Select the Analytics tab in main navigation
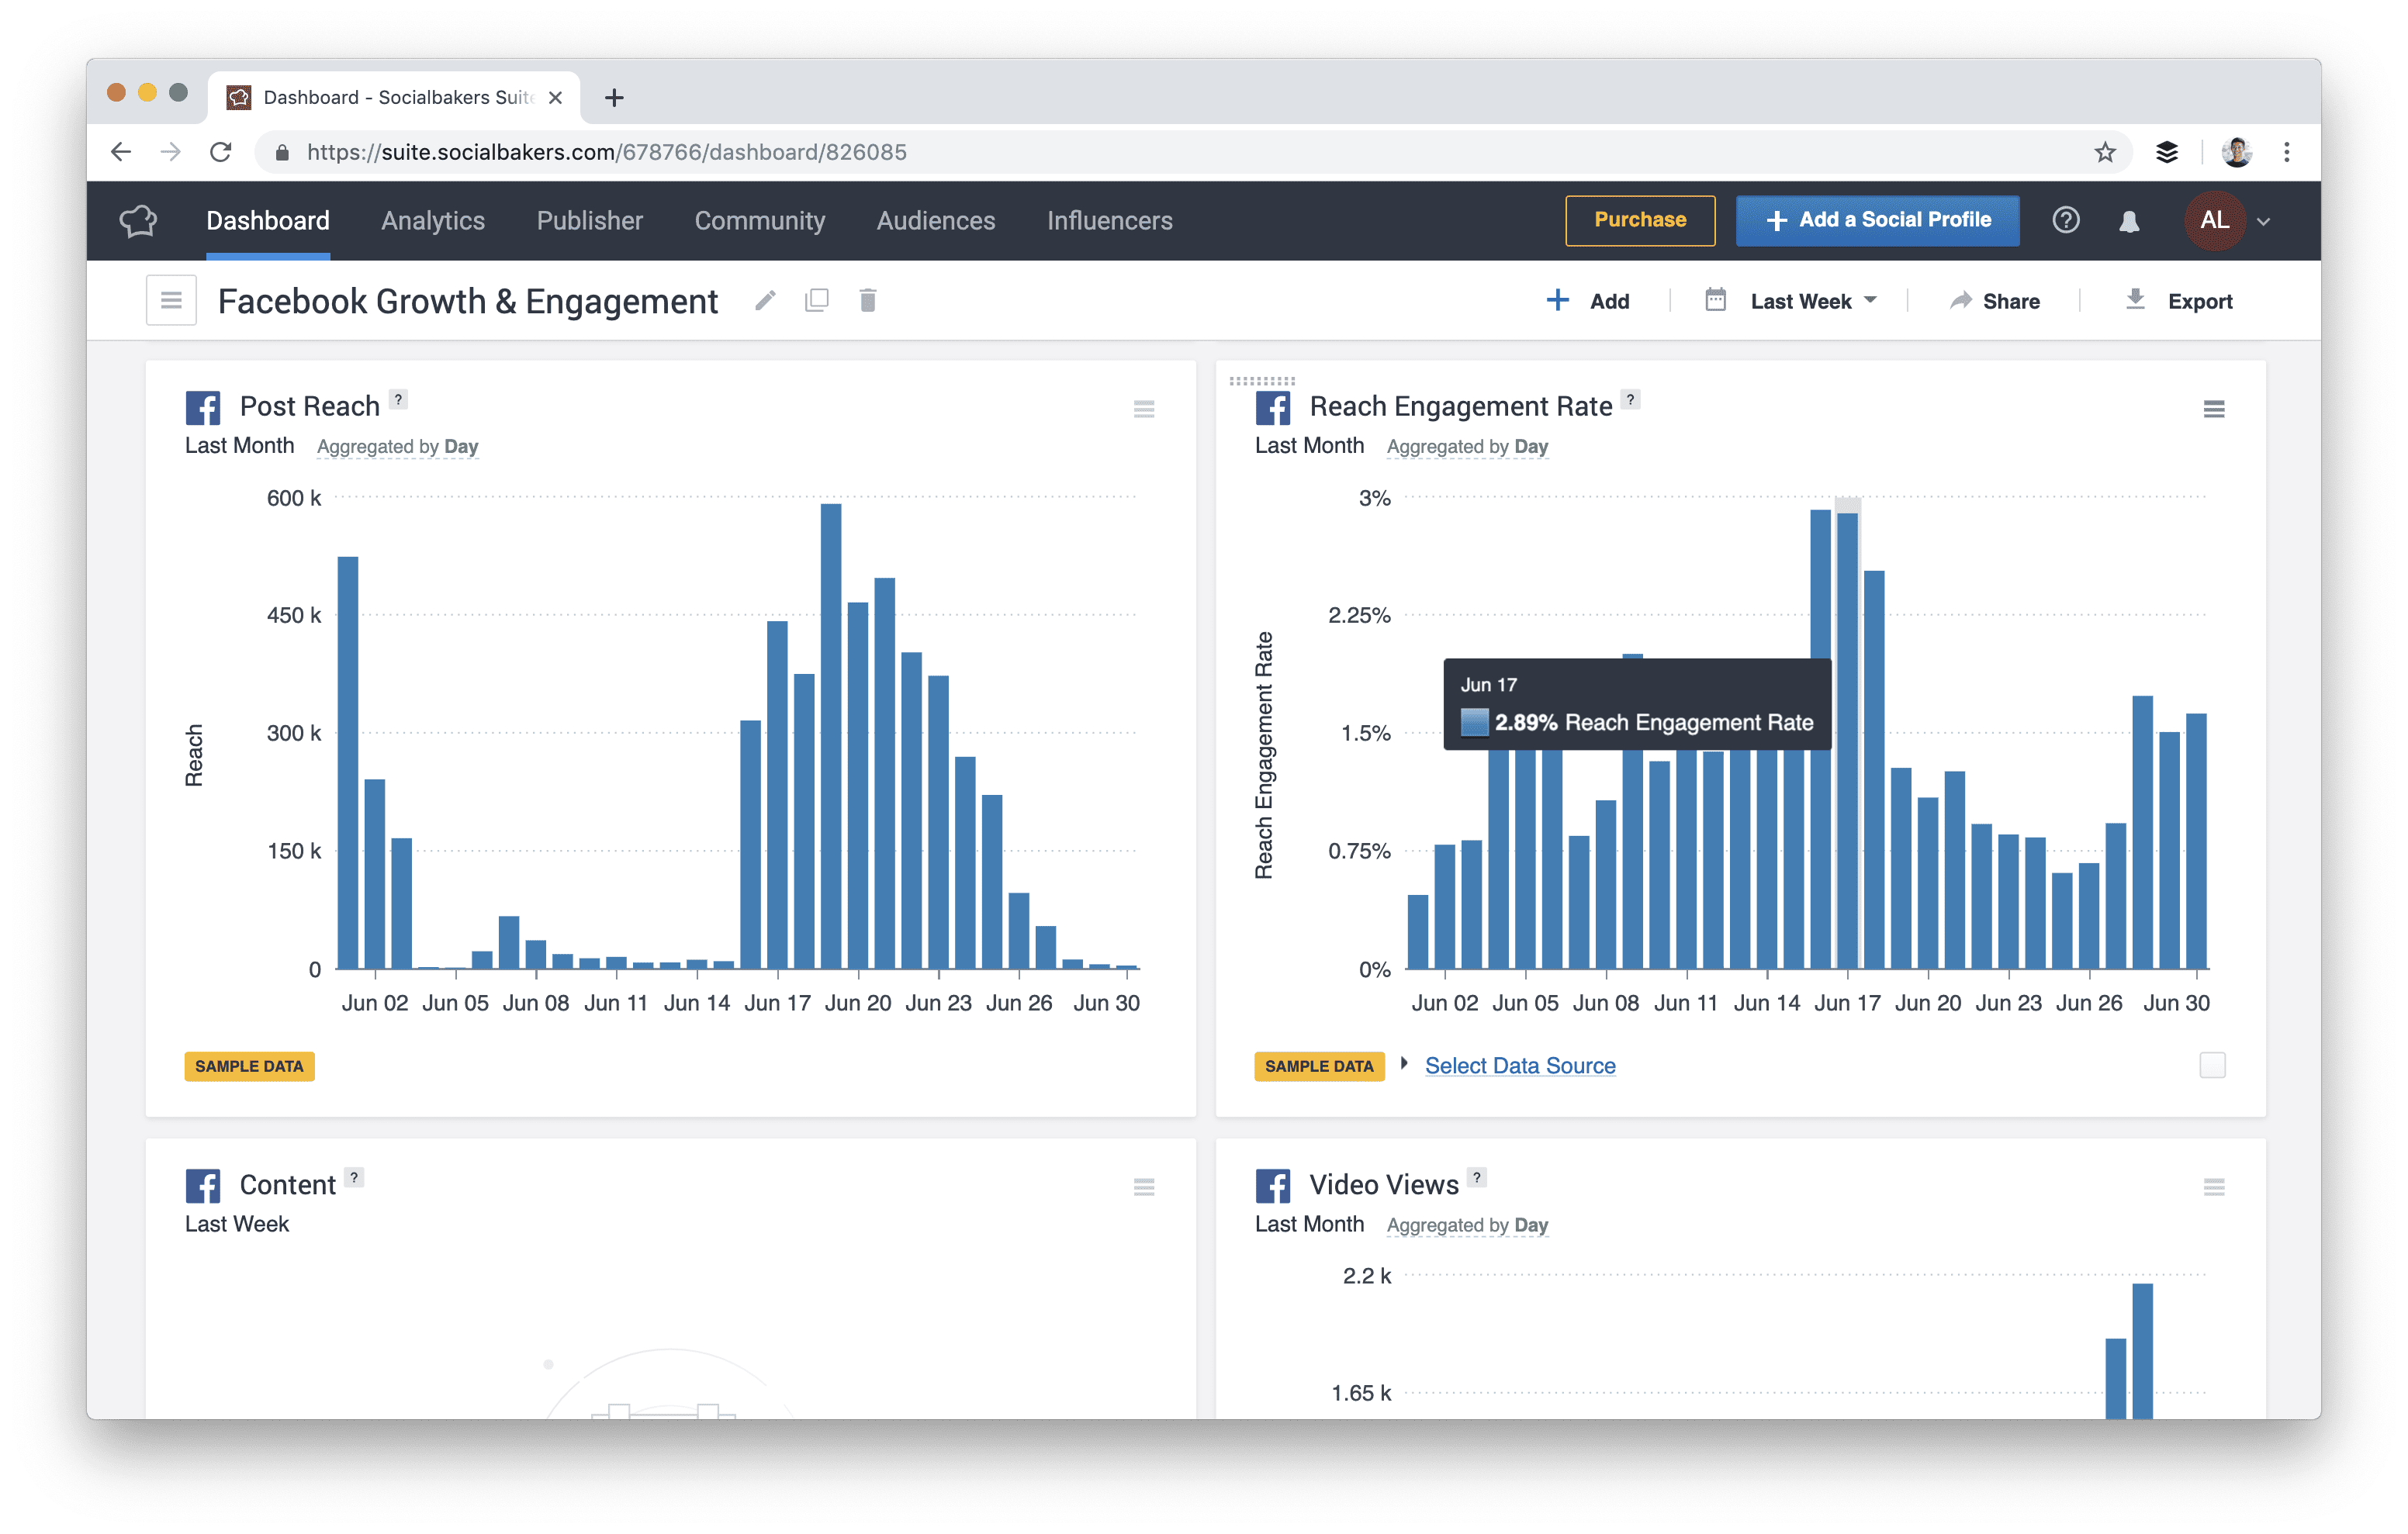 click(434, 219)
